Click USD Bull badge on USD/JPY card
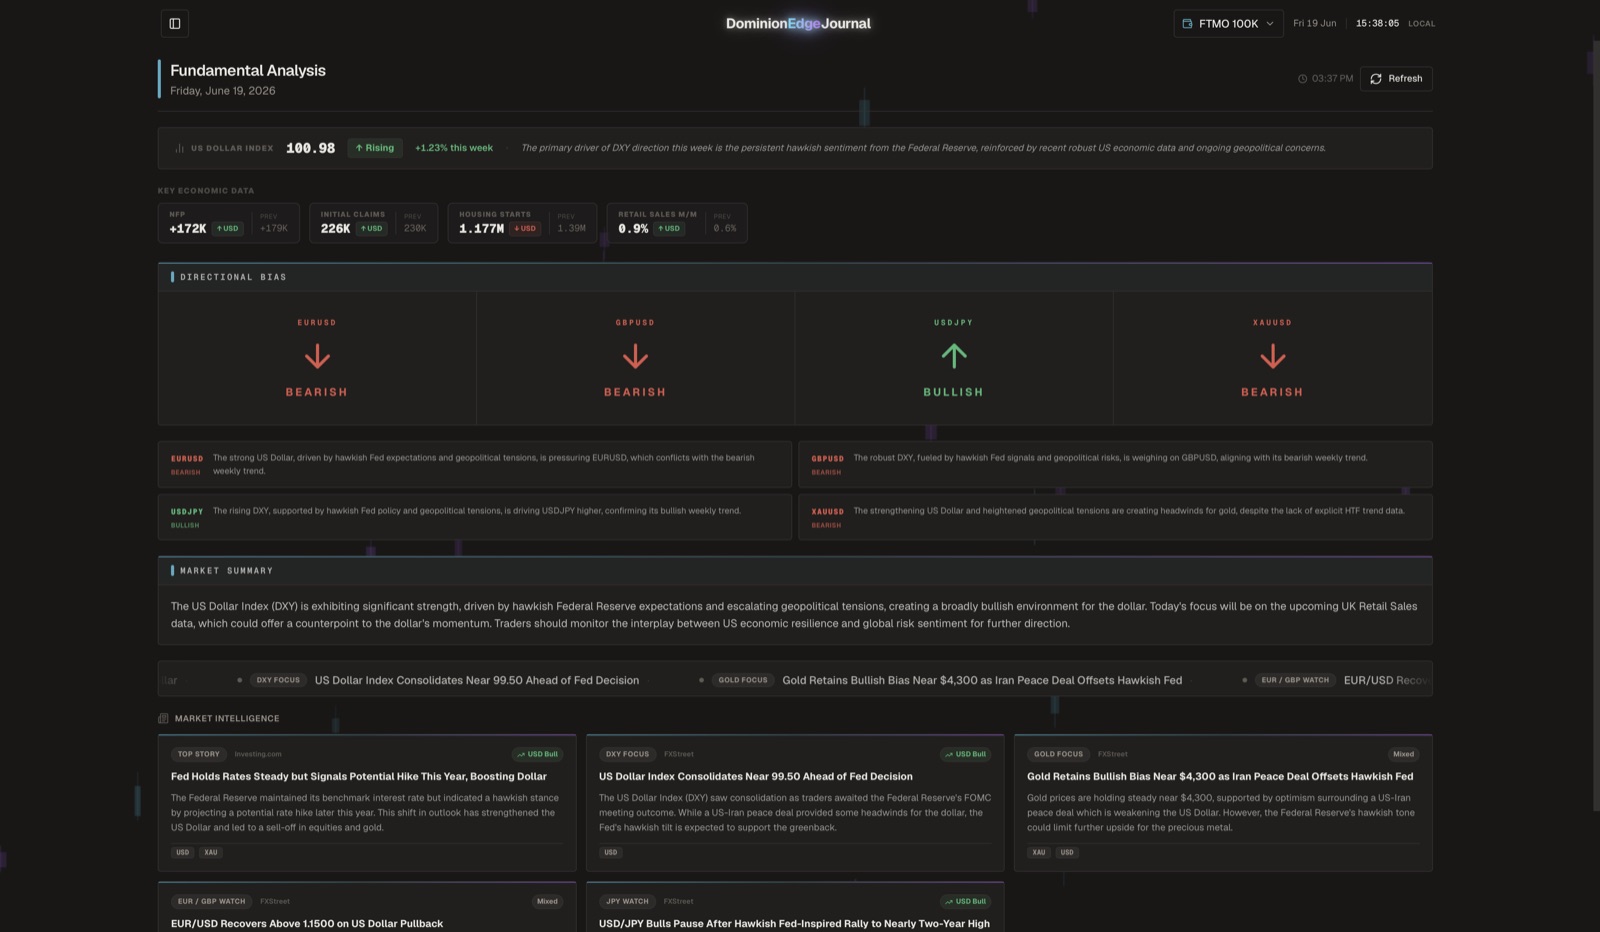 pyautogui.click(x=966, y=901)
